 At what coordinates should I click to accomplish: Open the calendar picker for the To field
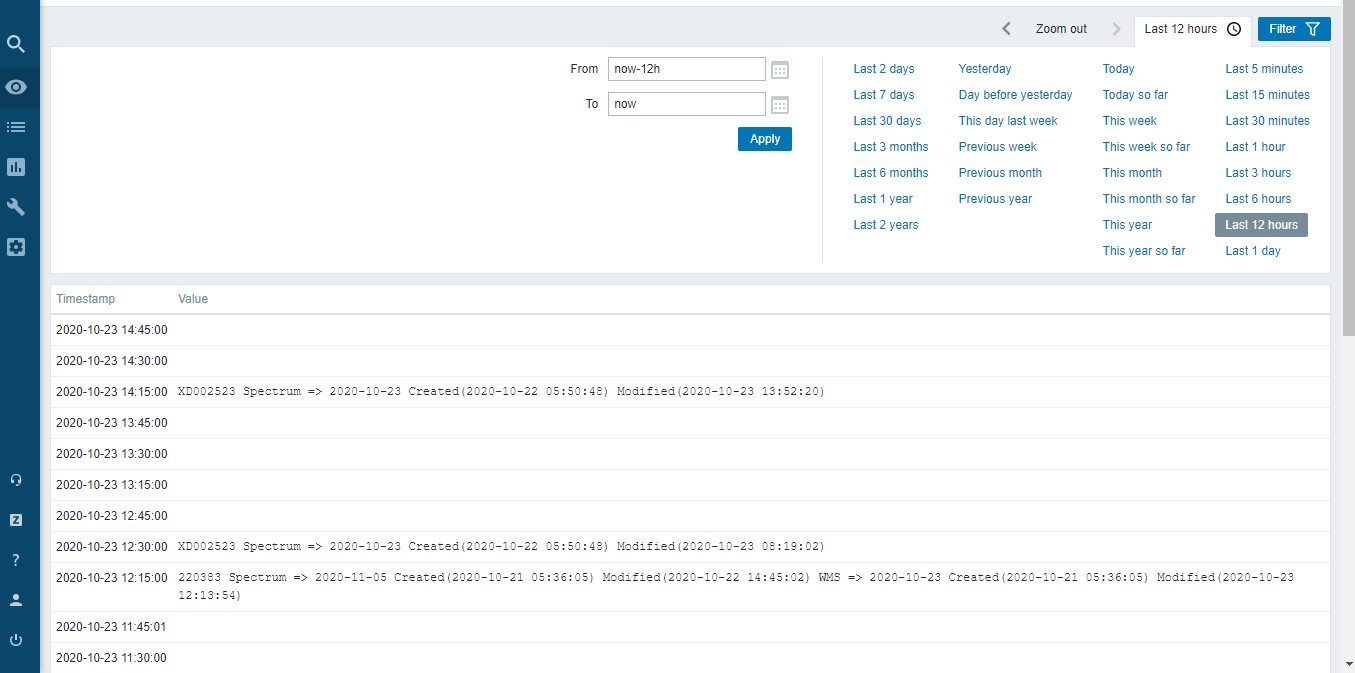point(780,105)
